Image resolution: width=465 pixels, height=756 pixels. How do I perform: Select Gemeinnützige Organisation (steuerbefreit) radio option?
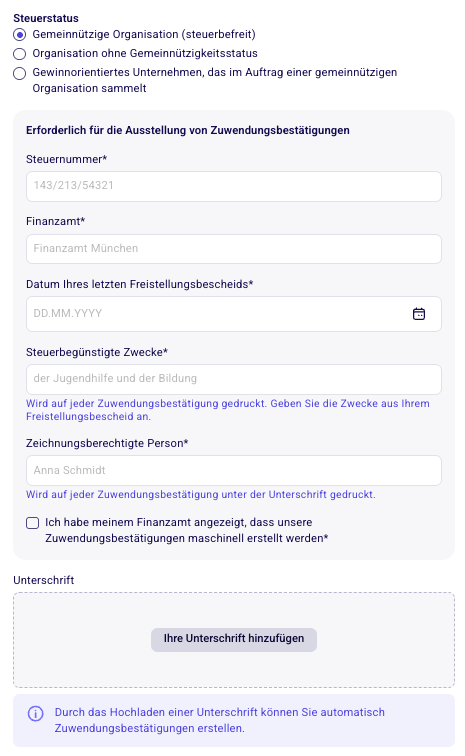(x=19, y=35)
